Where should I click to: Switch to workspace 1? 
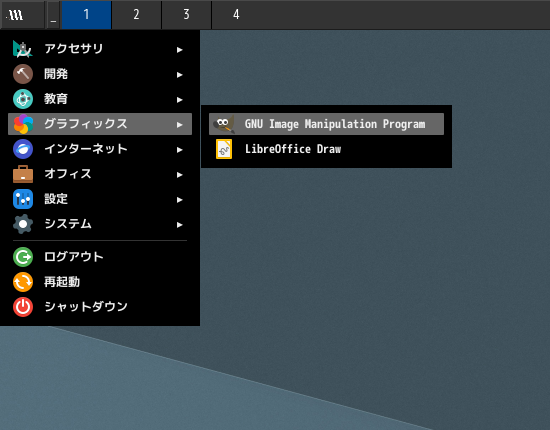87,15
